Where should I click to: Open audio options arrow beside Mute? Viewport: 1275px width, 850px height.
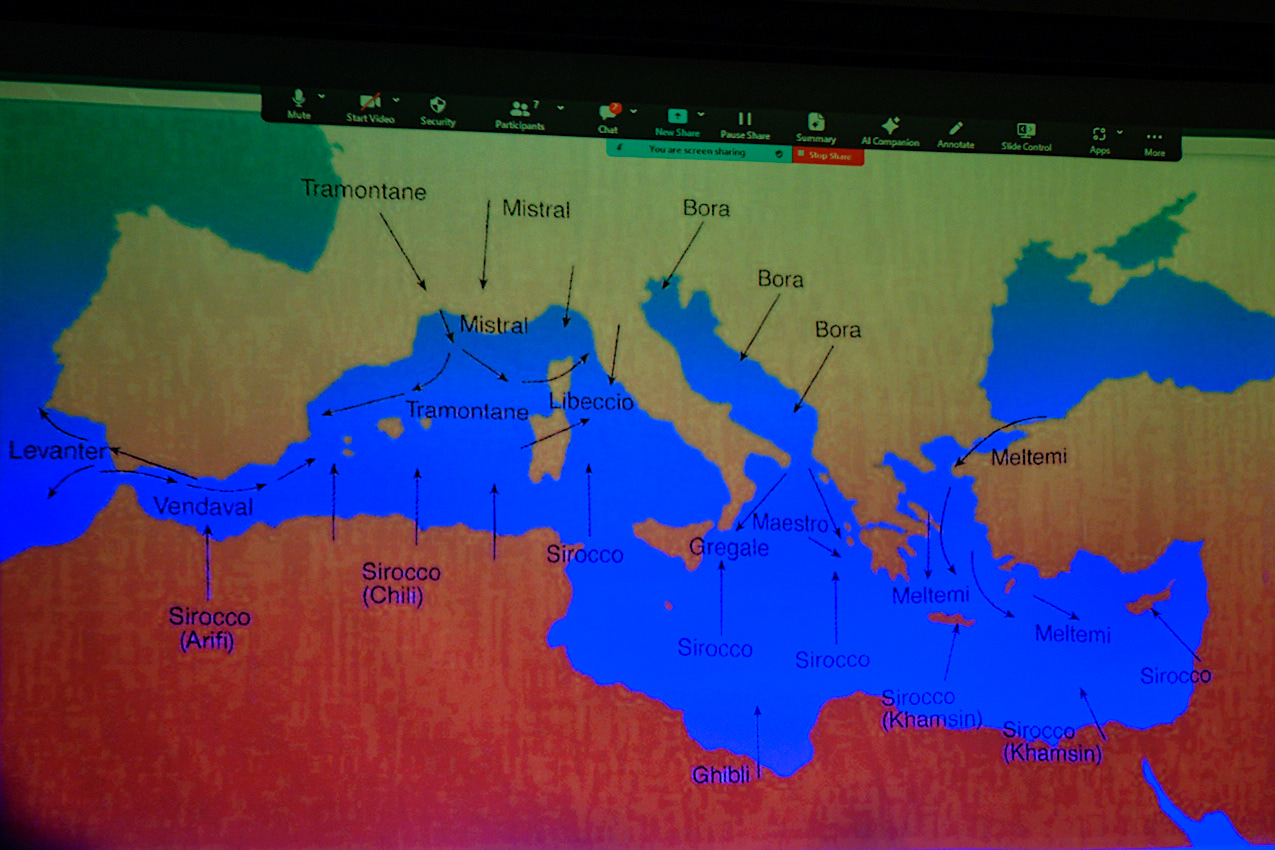(321, 96)
